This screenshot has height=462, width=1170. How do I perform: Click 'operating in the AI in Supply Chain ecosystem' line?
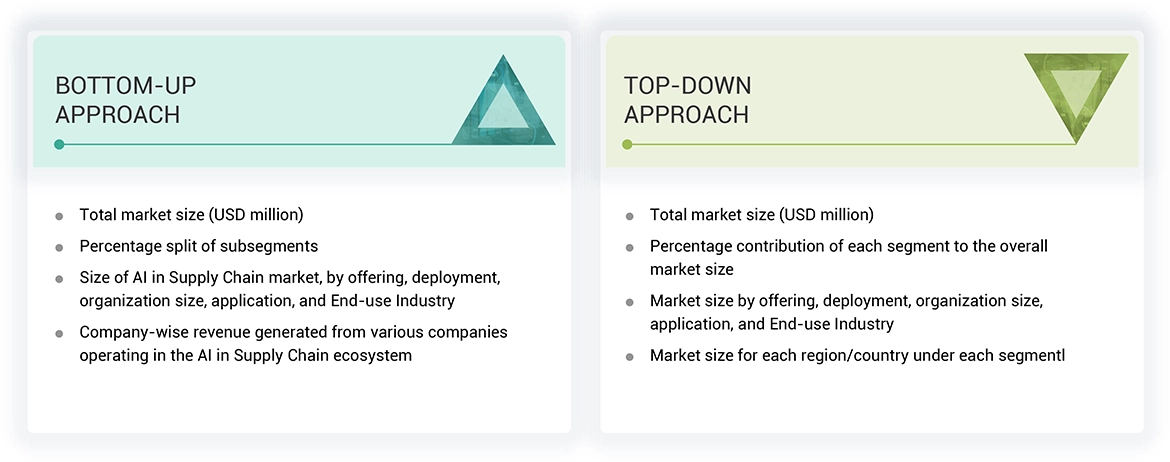[246, 355]
